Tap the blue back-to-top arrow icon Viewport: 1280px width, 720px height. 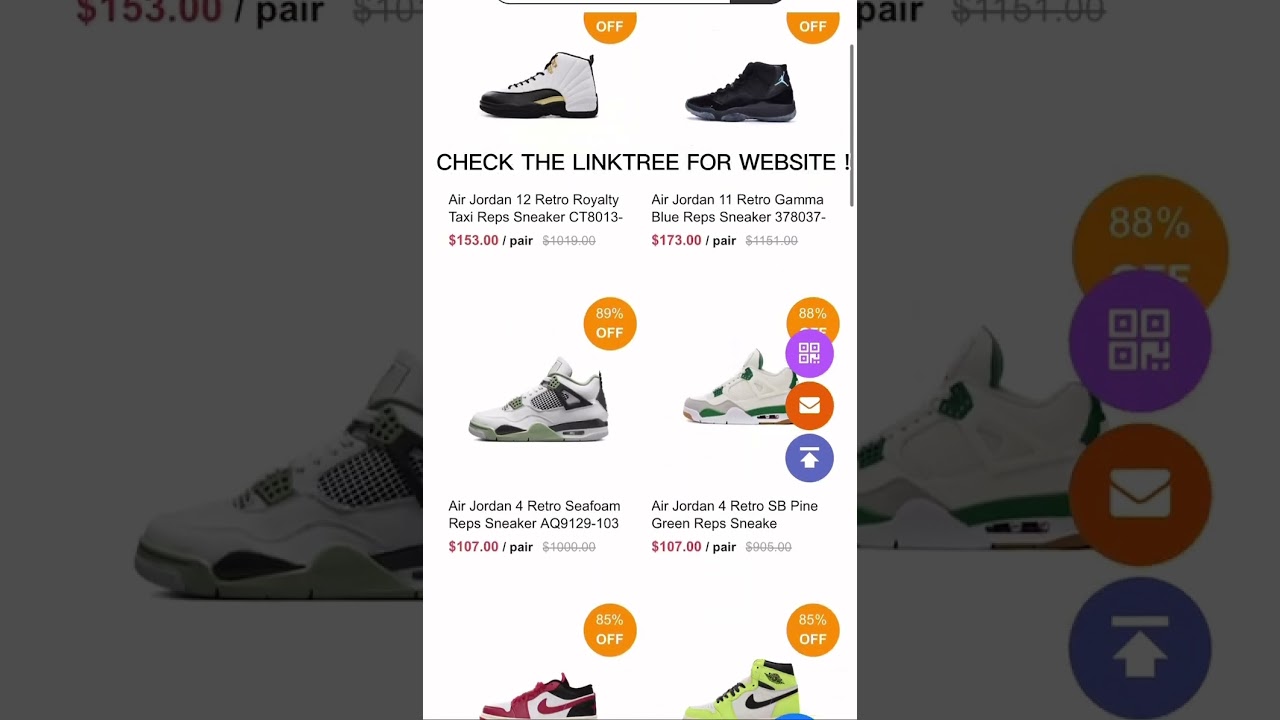[809, 458]
